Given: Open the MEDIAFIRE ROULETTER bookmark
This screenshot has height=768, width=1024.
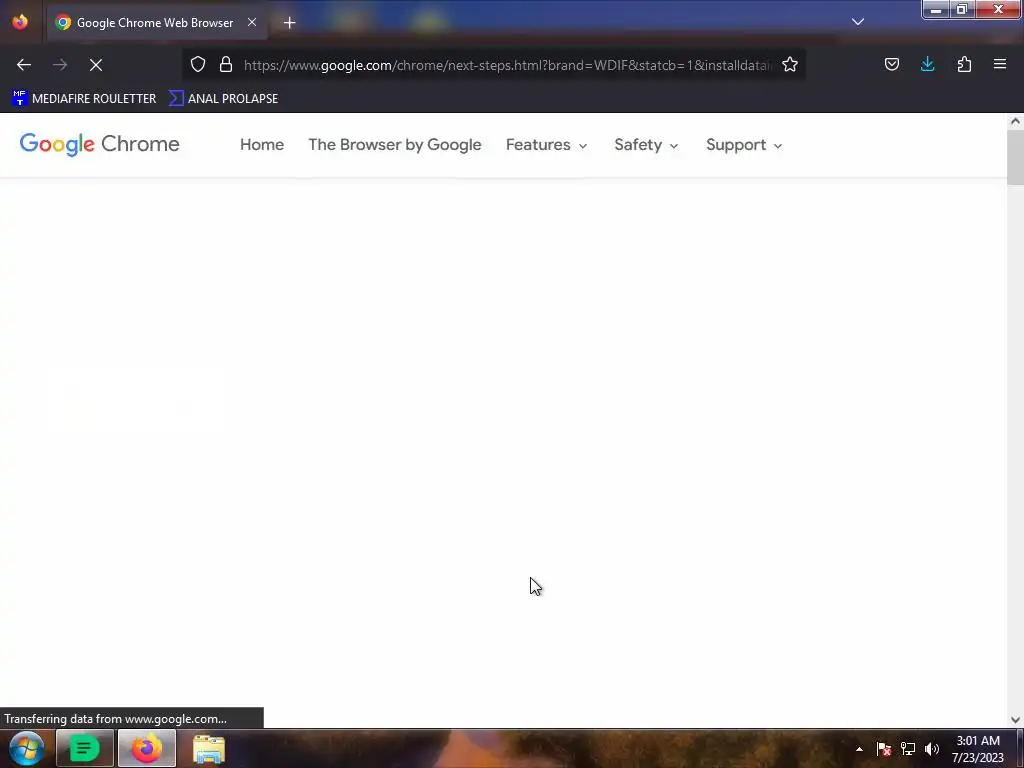Looking at the screenshot, I should [x=84, y=99].
